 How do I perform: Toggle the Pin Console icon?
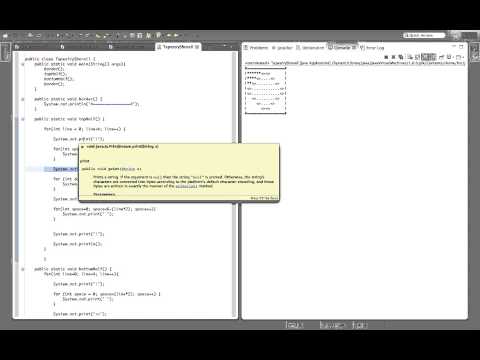pos(442,57)
